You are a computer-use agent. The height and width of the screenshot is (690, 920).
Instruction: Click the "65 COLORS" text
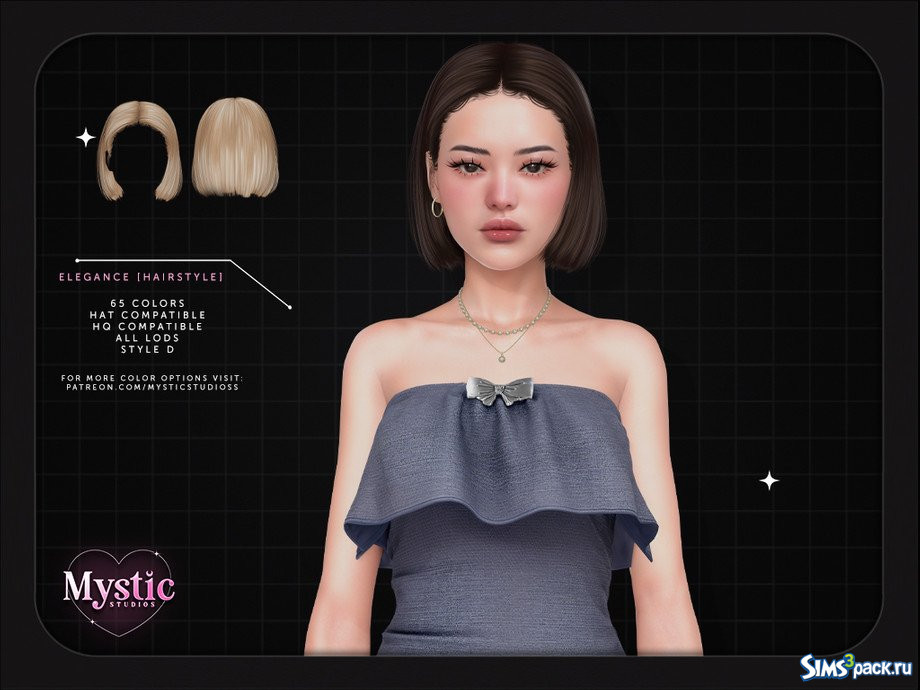point(148,303)
